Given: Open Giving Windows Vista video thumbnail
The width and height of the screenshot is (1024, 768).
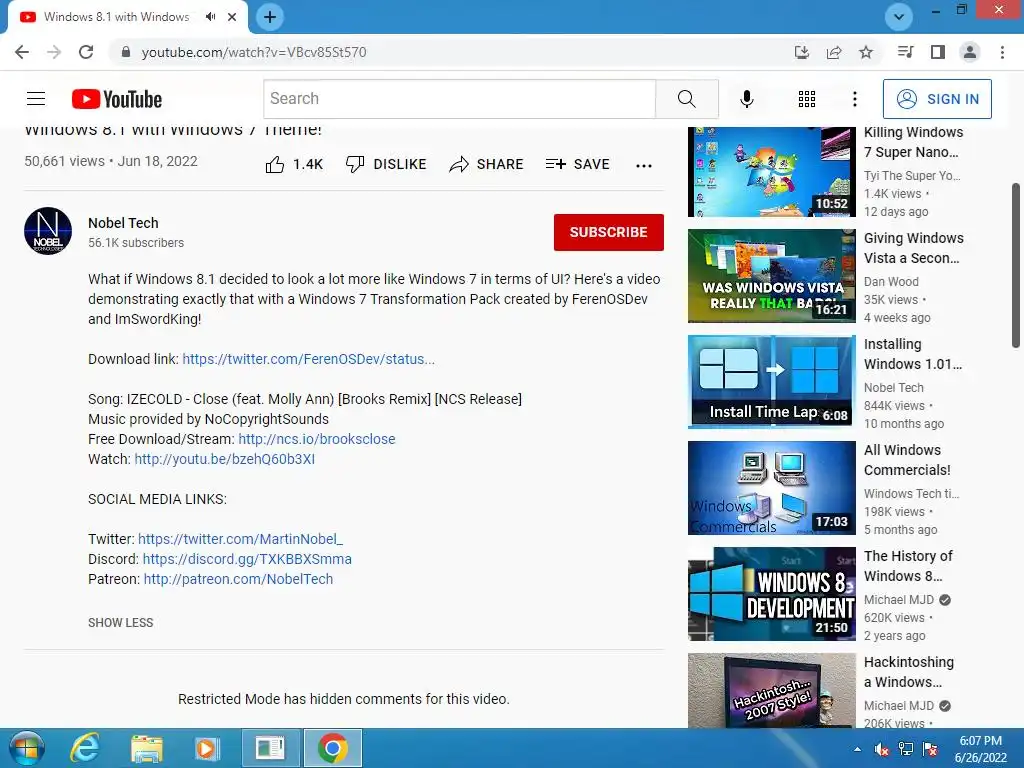Looking at the screenshot, I should coord(772,276).
